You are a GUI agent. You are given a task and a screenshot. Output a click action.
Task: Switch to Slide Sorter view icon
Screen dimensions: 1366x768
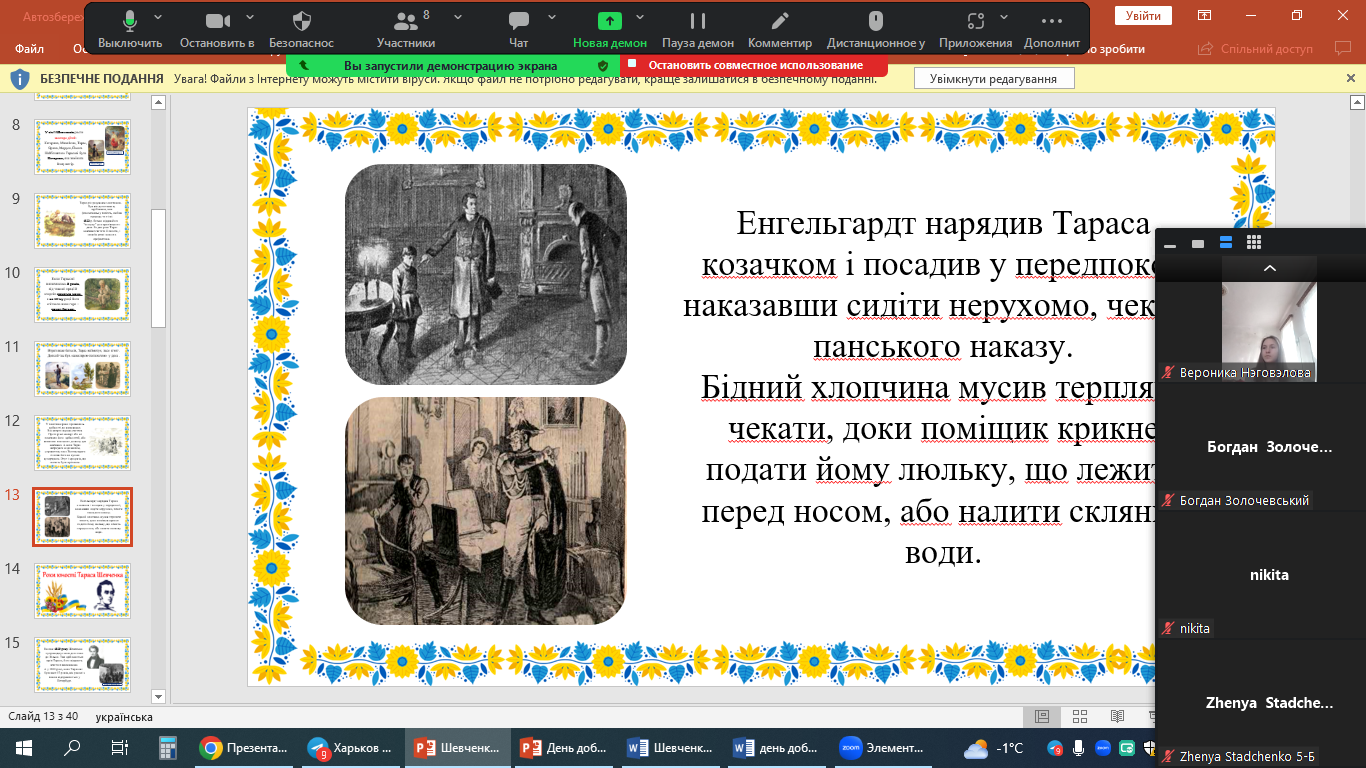click(1079, 717)
